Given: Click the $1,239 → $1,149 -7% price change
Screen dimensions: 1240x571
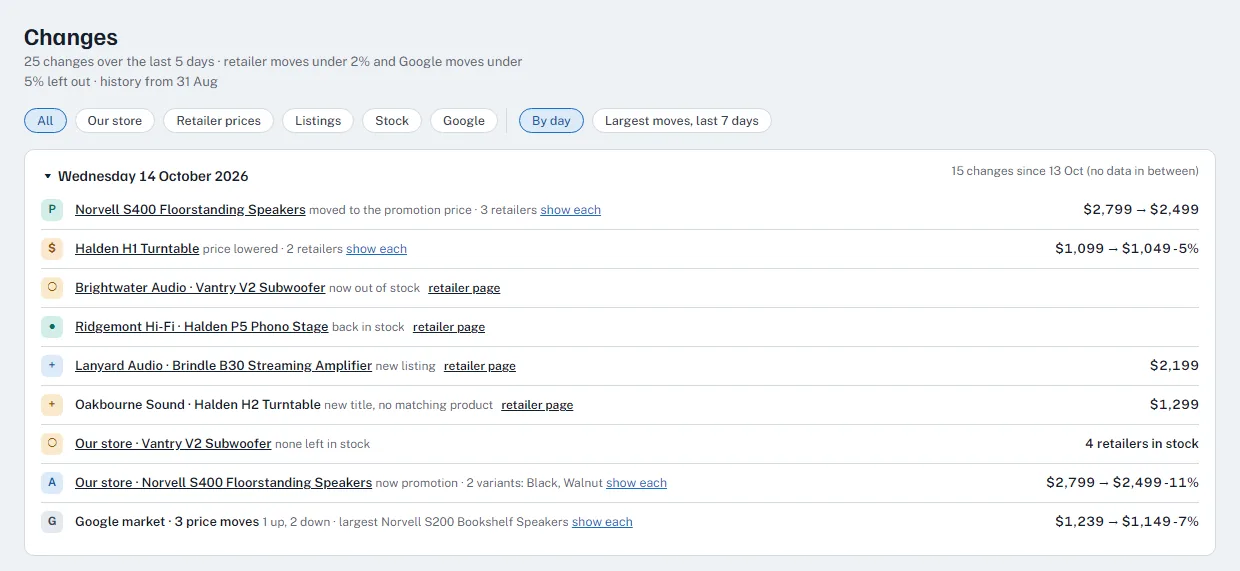Looking at the screenshot, I should [1127, 522].
